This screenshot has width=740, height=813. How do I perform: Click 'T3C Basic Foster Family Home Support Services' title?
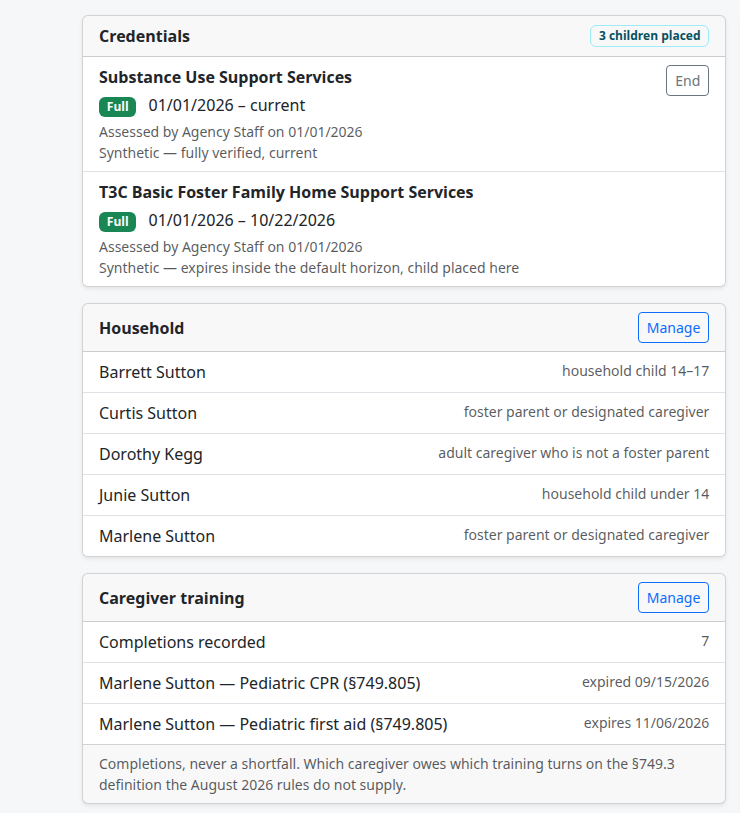click(286, 192)
